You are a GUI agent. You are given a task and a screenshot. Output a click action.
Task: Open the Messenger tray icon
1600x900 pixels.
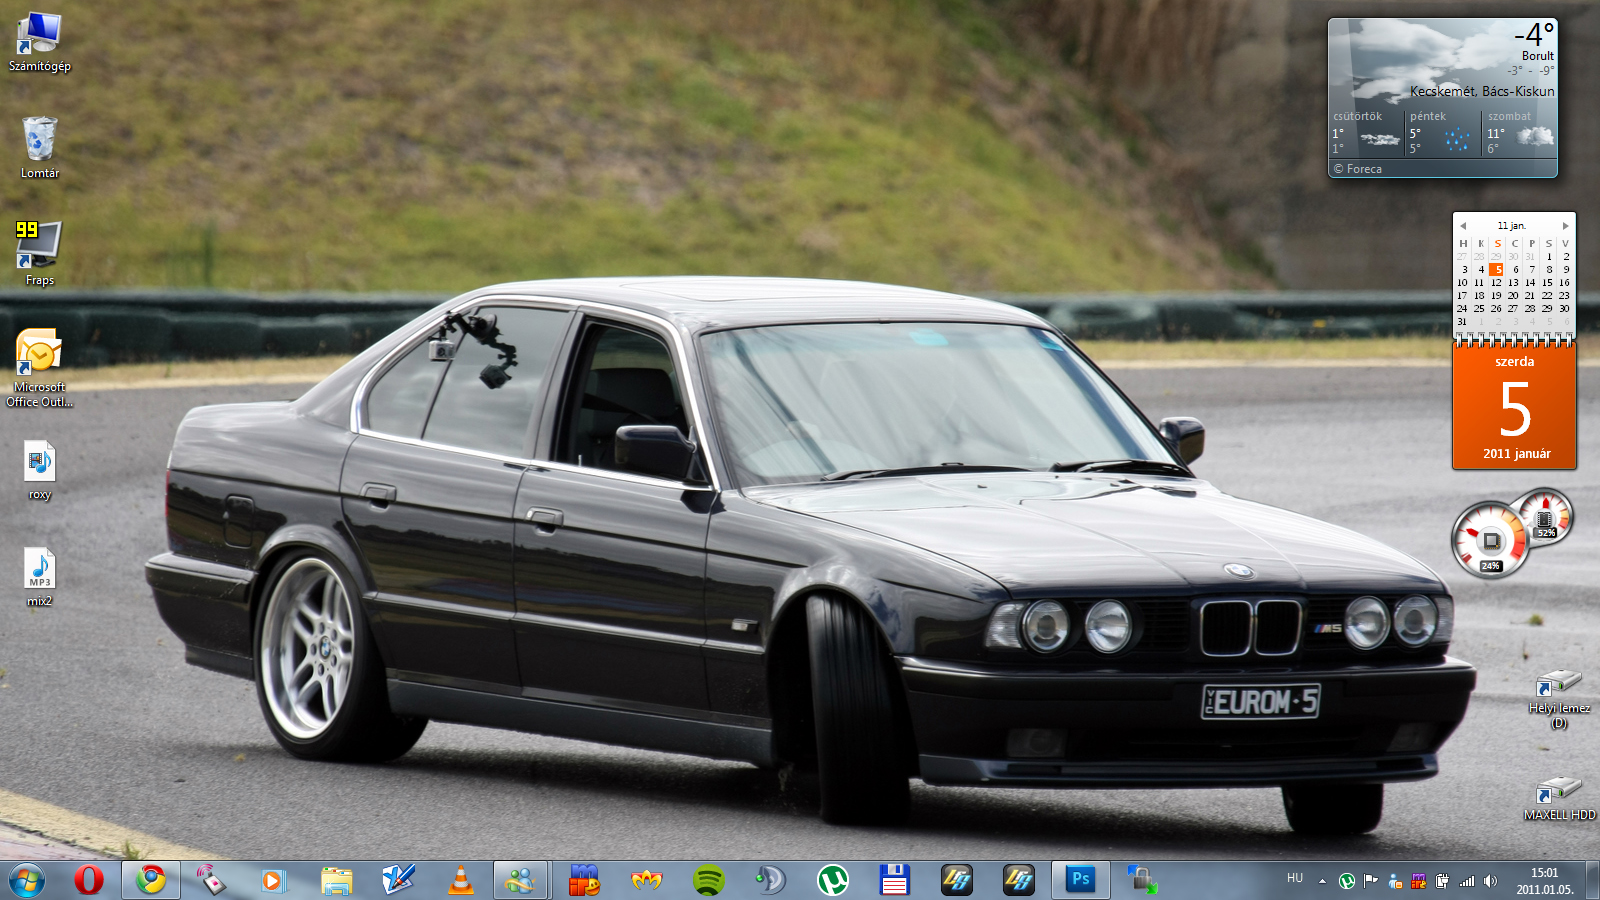point(1395,881)
